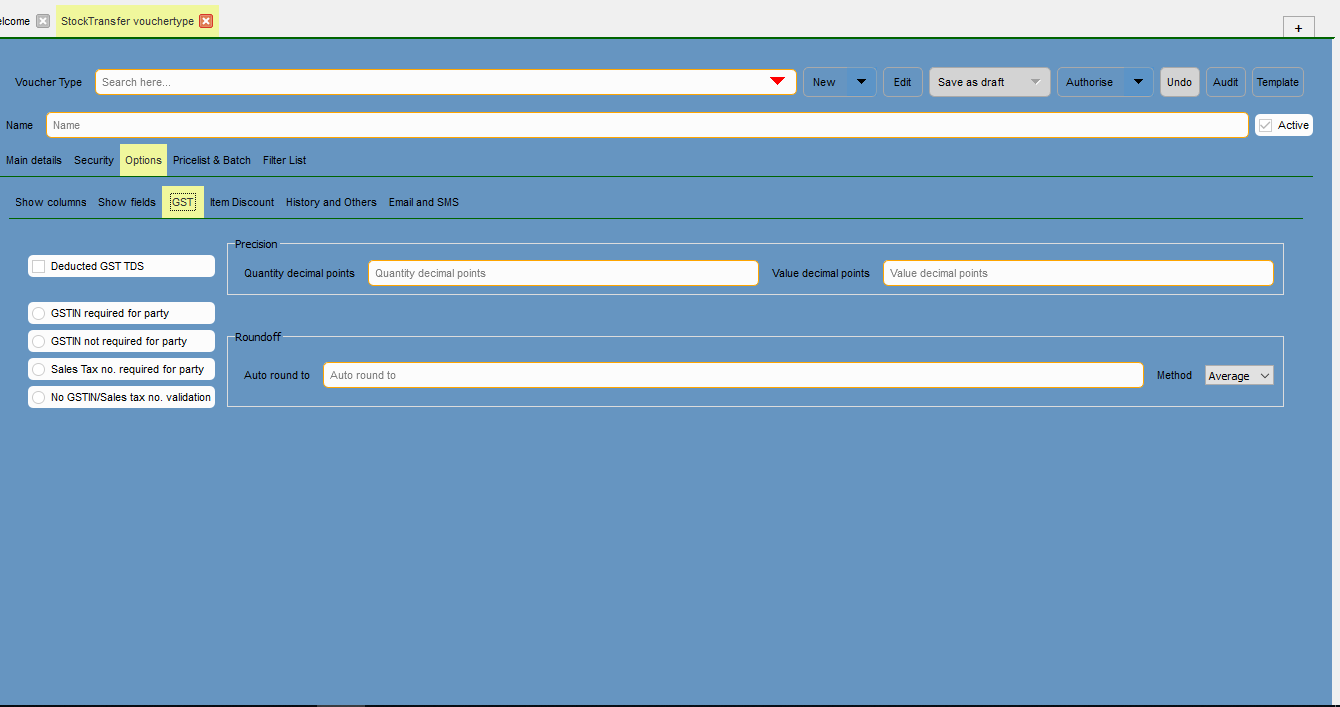Image resolution: width=1340 pixels, height=707 pixels.
Task: Open the Pricelist & Batch tab
Action: [x=211, y=160]
